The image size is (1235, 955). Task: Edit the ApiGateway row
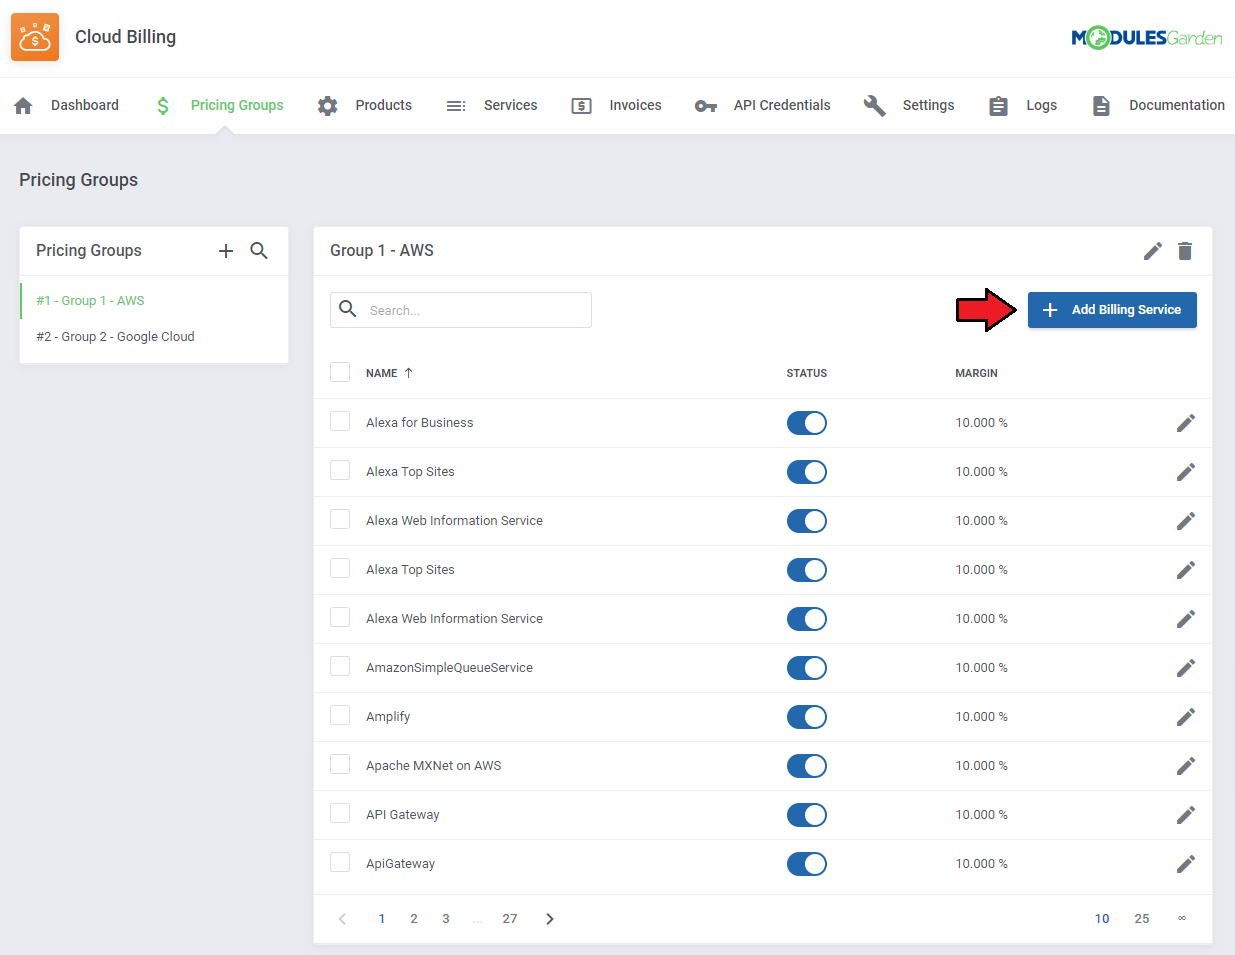[x=1186, y=864]
